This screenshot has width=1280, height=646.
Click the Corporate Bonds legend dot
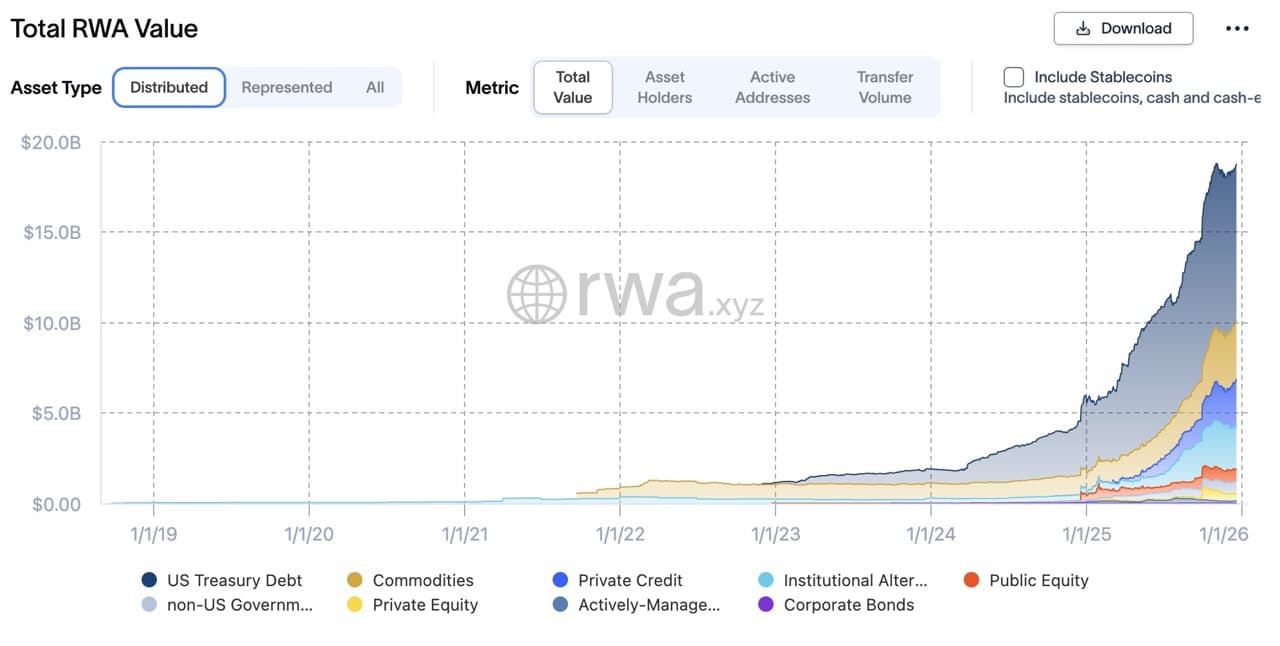coord(766,604)
